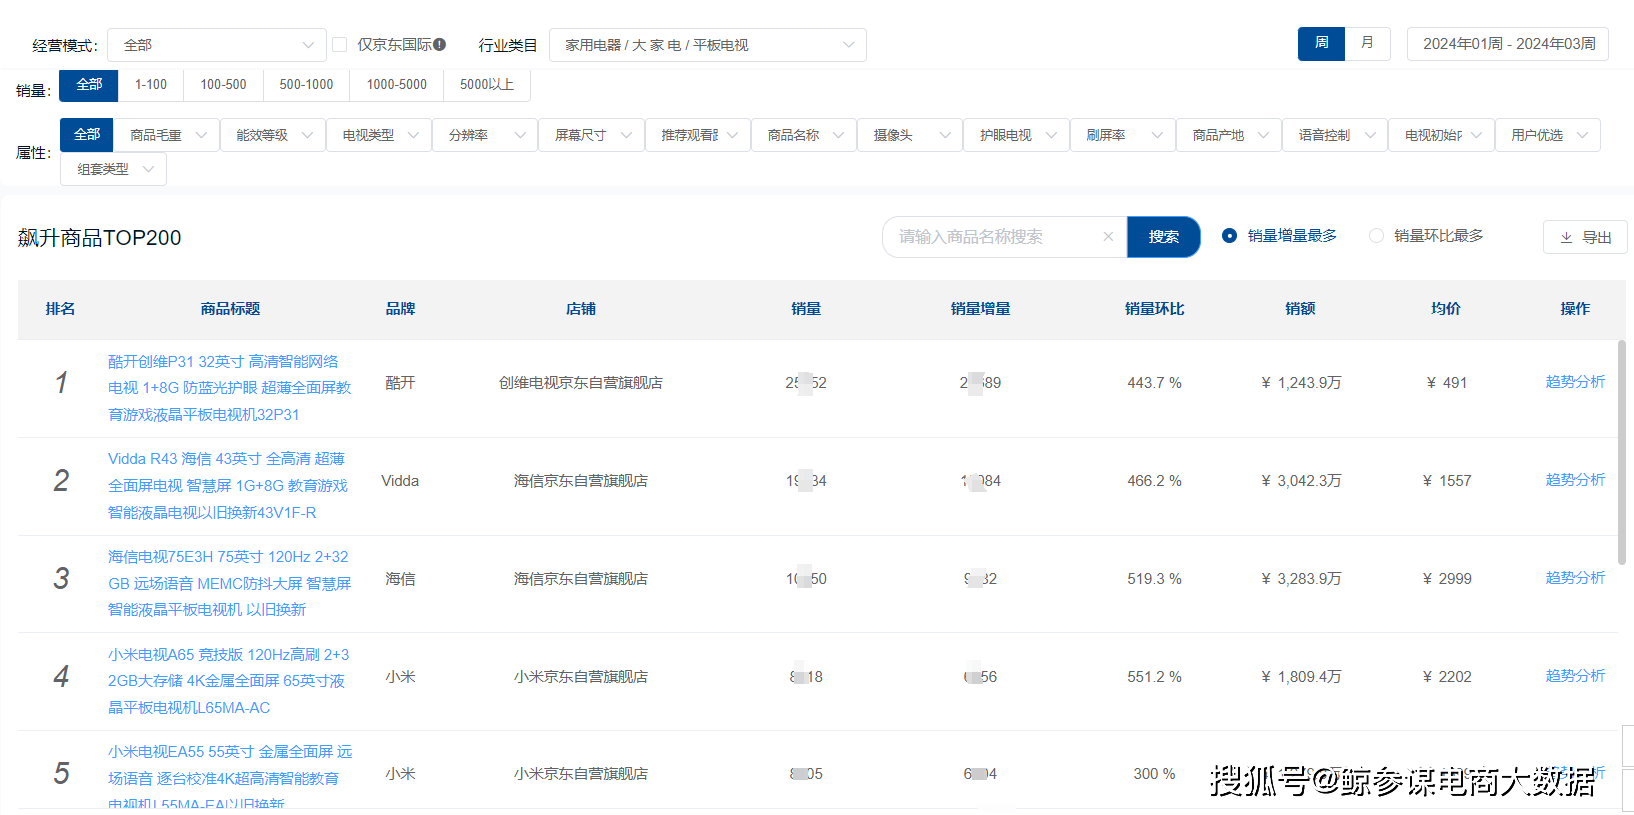This screenshot has width=1634, height=815.
Task: Select the 1-100 sales volume filter
Action: (x=151, y=85)
